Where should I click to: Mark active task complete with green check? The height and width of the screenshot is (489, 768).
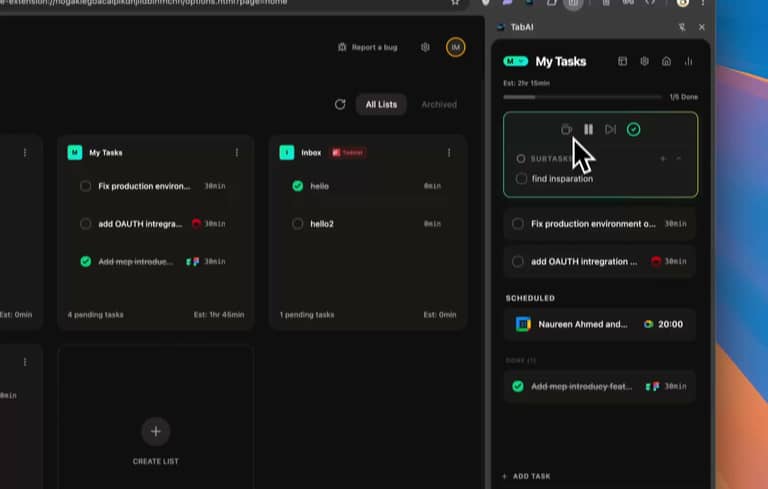(633, 129)
